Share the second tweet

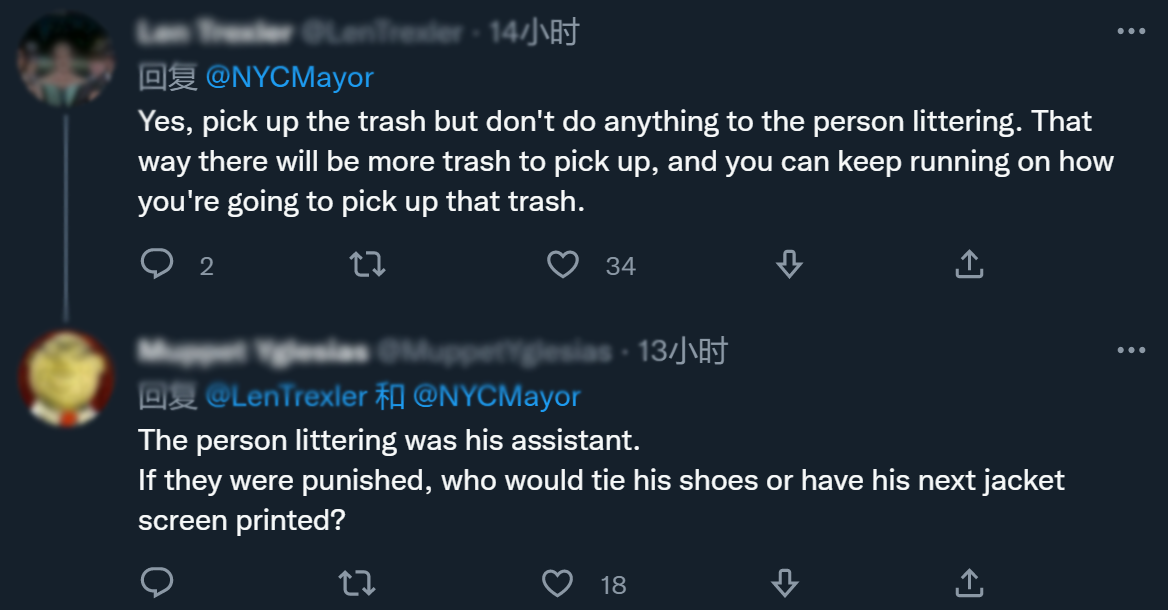(x=967, y=582)
